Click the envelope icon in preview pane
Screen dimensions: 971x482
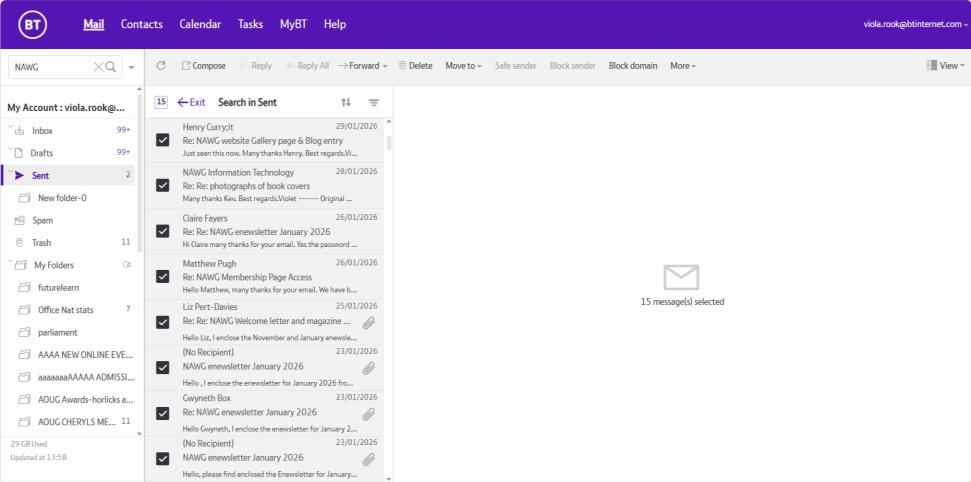(681, 277)
